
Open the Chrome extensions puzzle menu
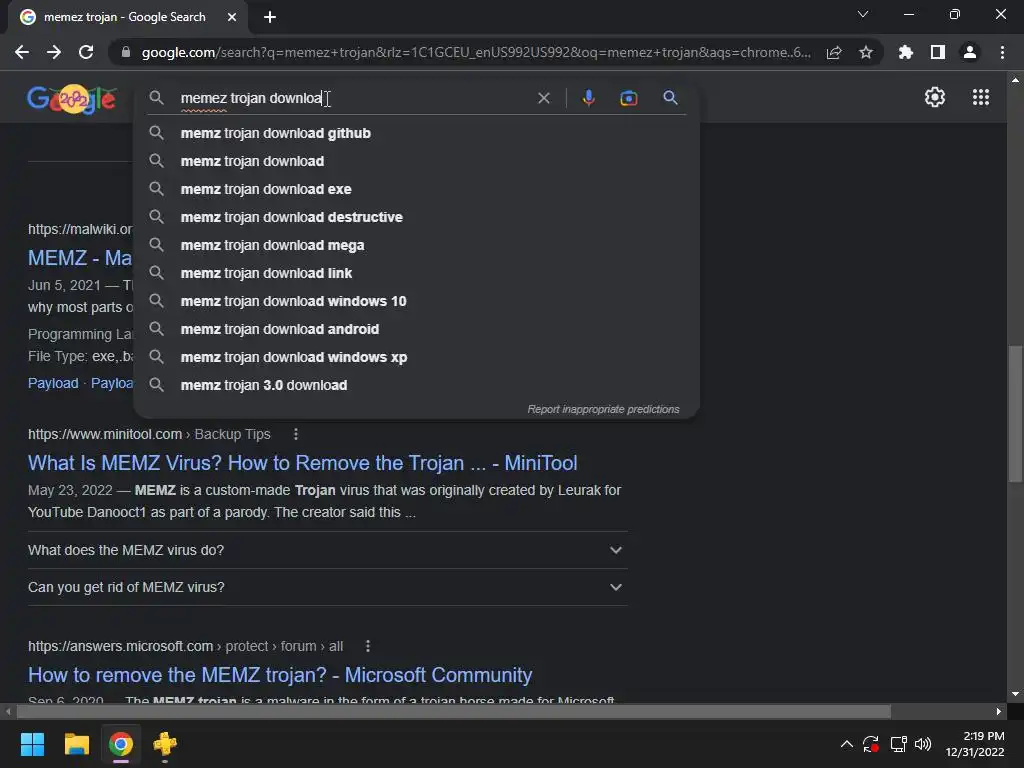click(x=905, y=52)
